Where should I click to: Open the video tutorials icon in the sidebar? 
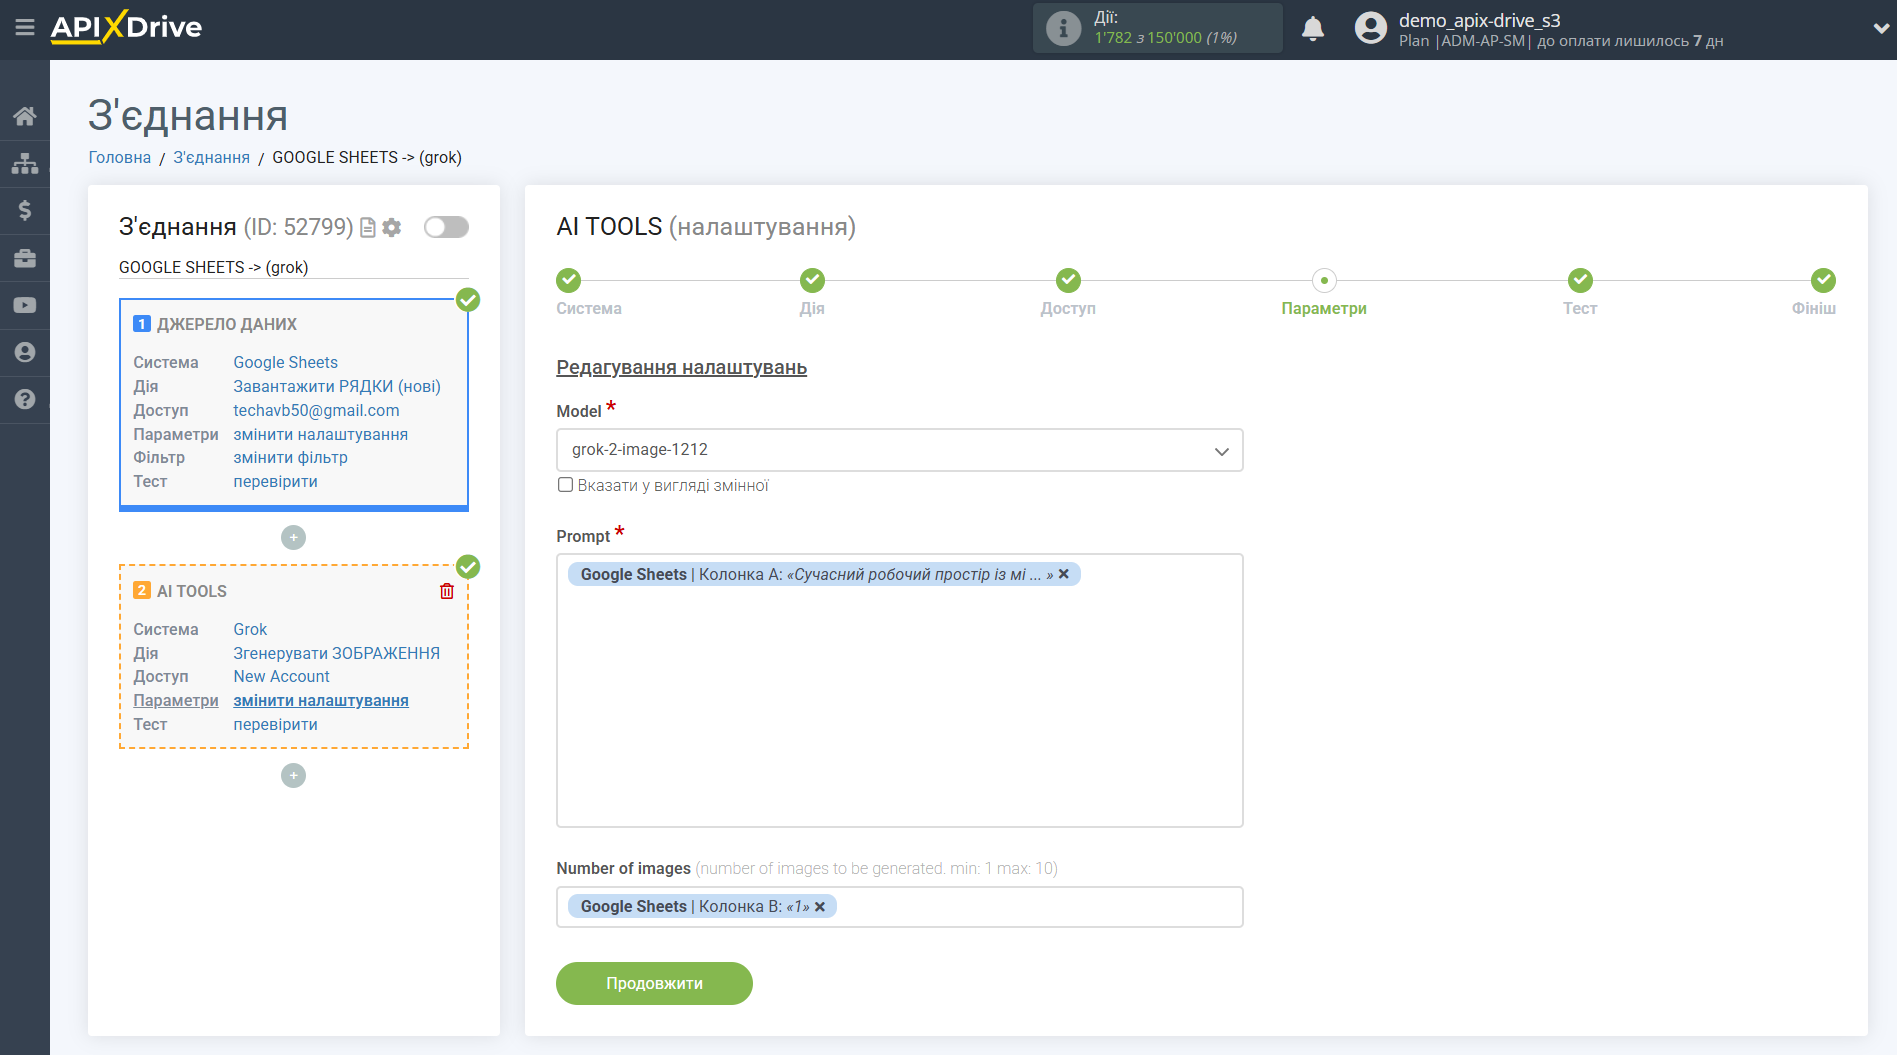pyautogui.click(x=25, y=305)
